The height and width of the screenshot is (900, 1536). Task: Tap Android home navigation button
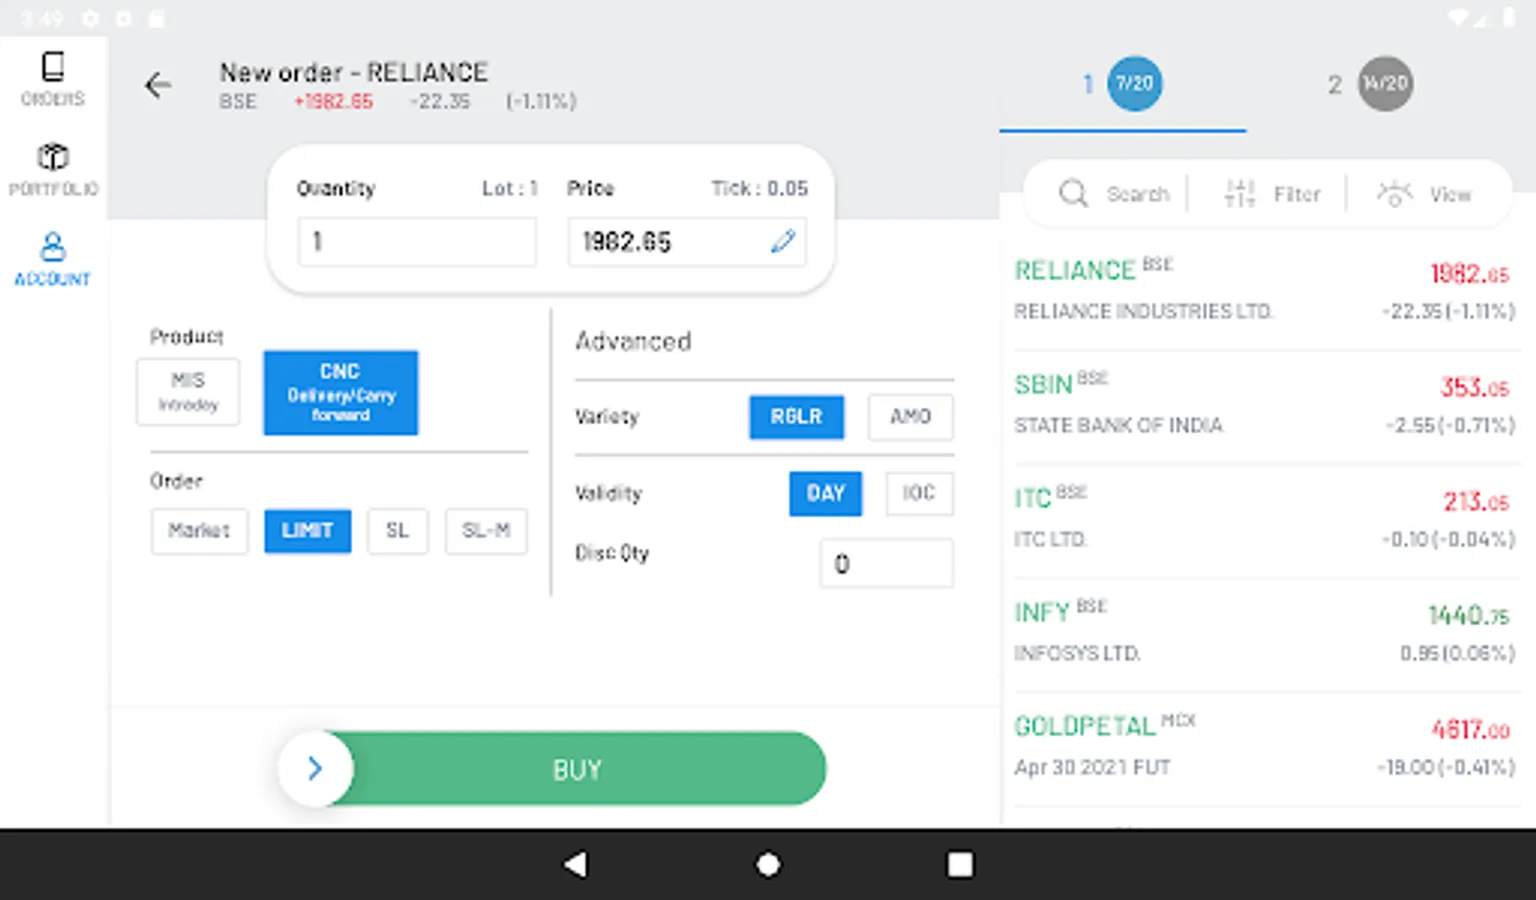coord(768,864)
